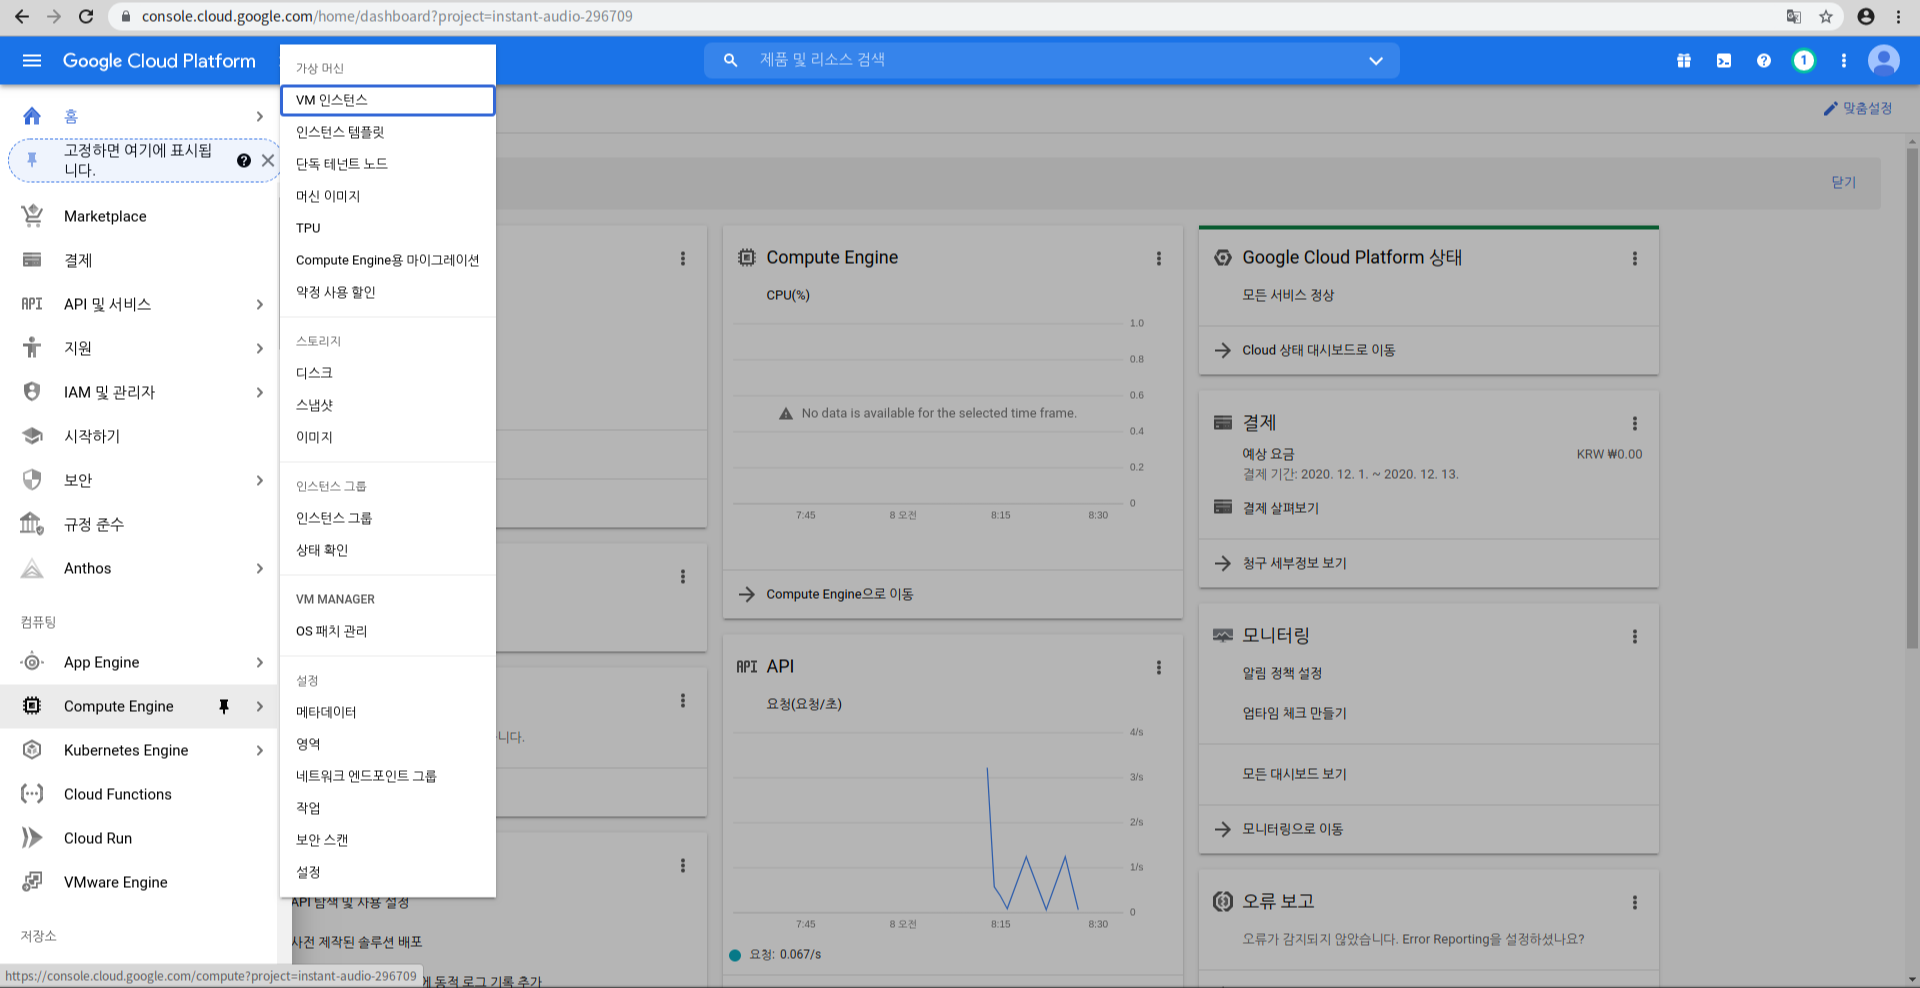Expand IAM 및 관리자 submenu chevron
The image size is (1920, 988).
click(x=260, y=392)
